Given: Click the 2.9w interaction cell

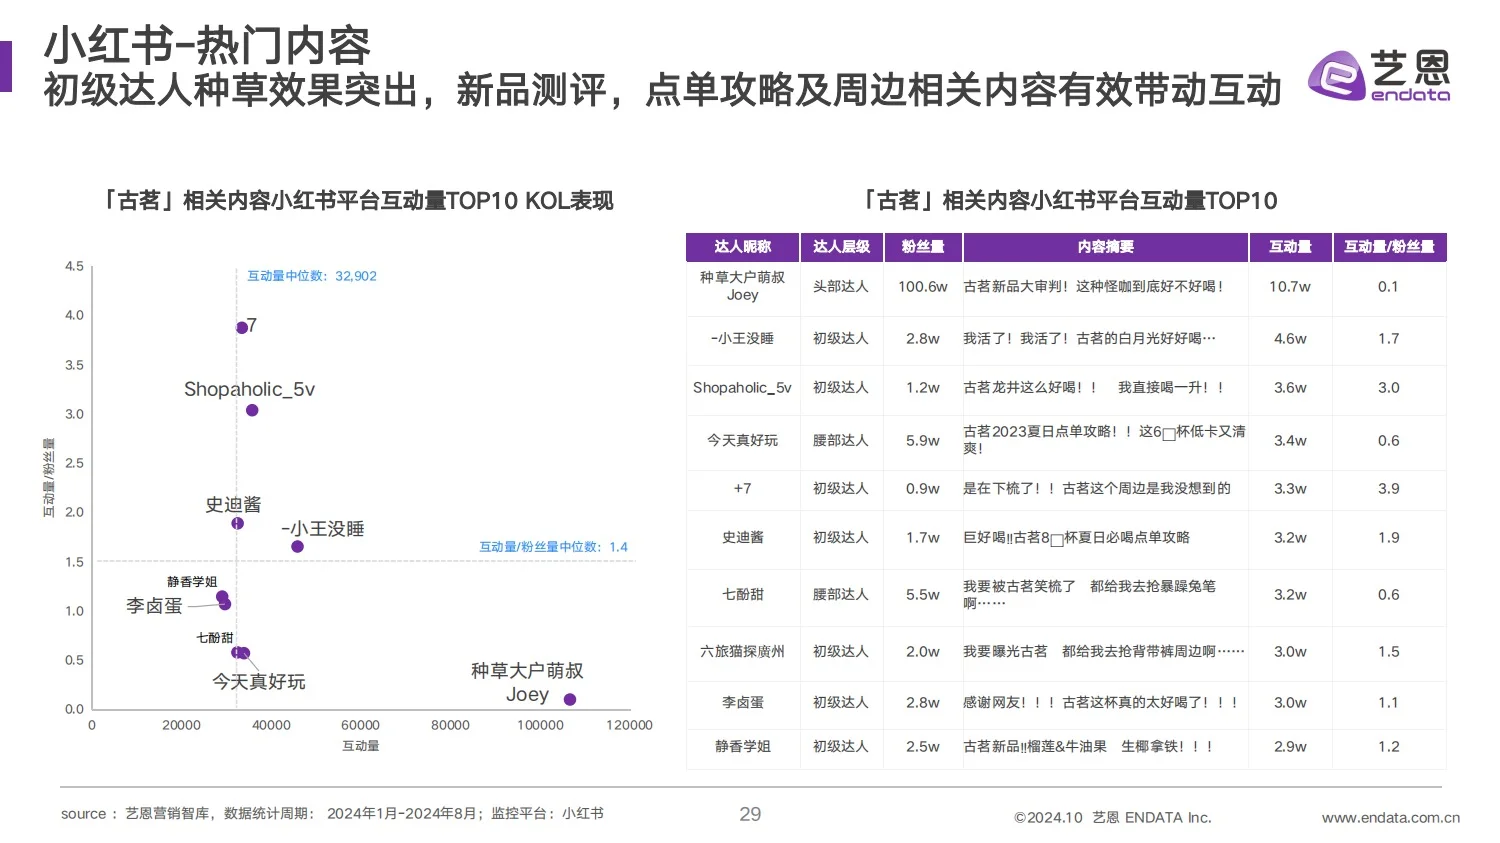Looking at the screenshot, I should tap(1290, 746).
